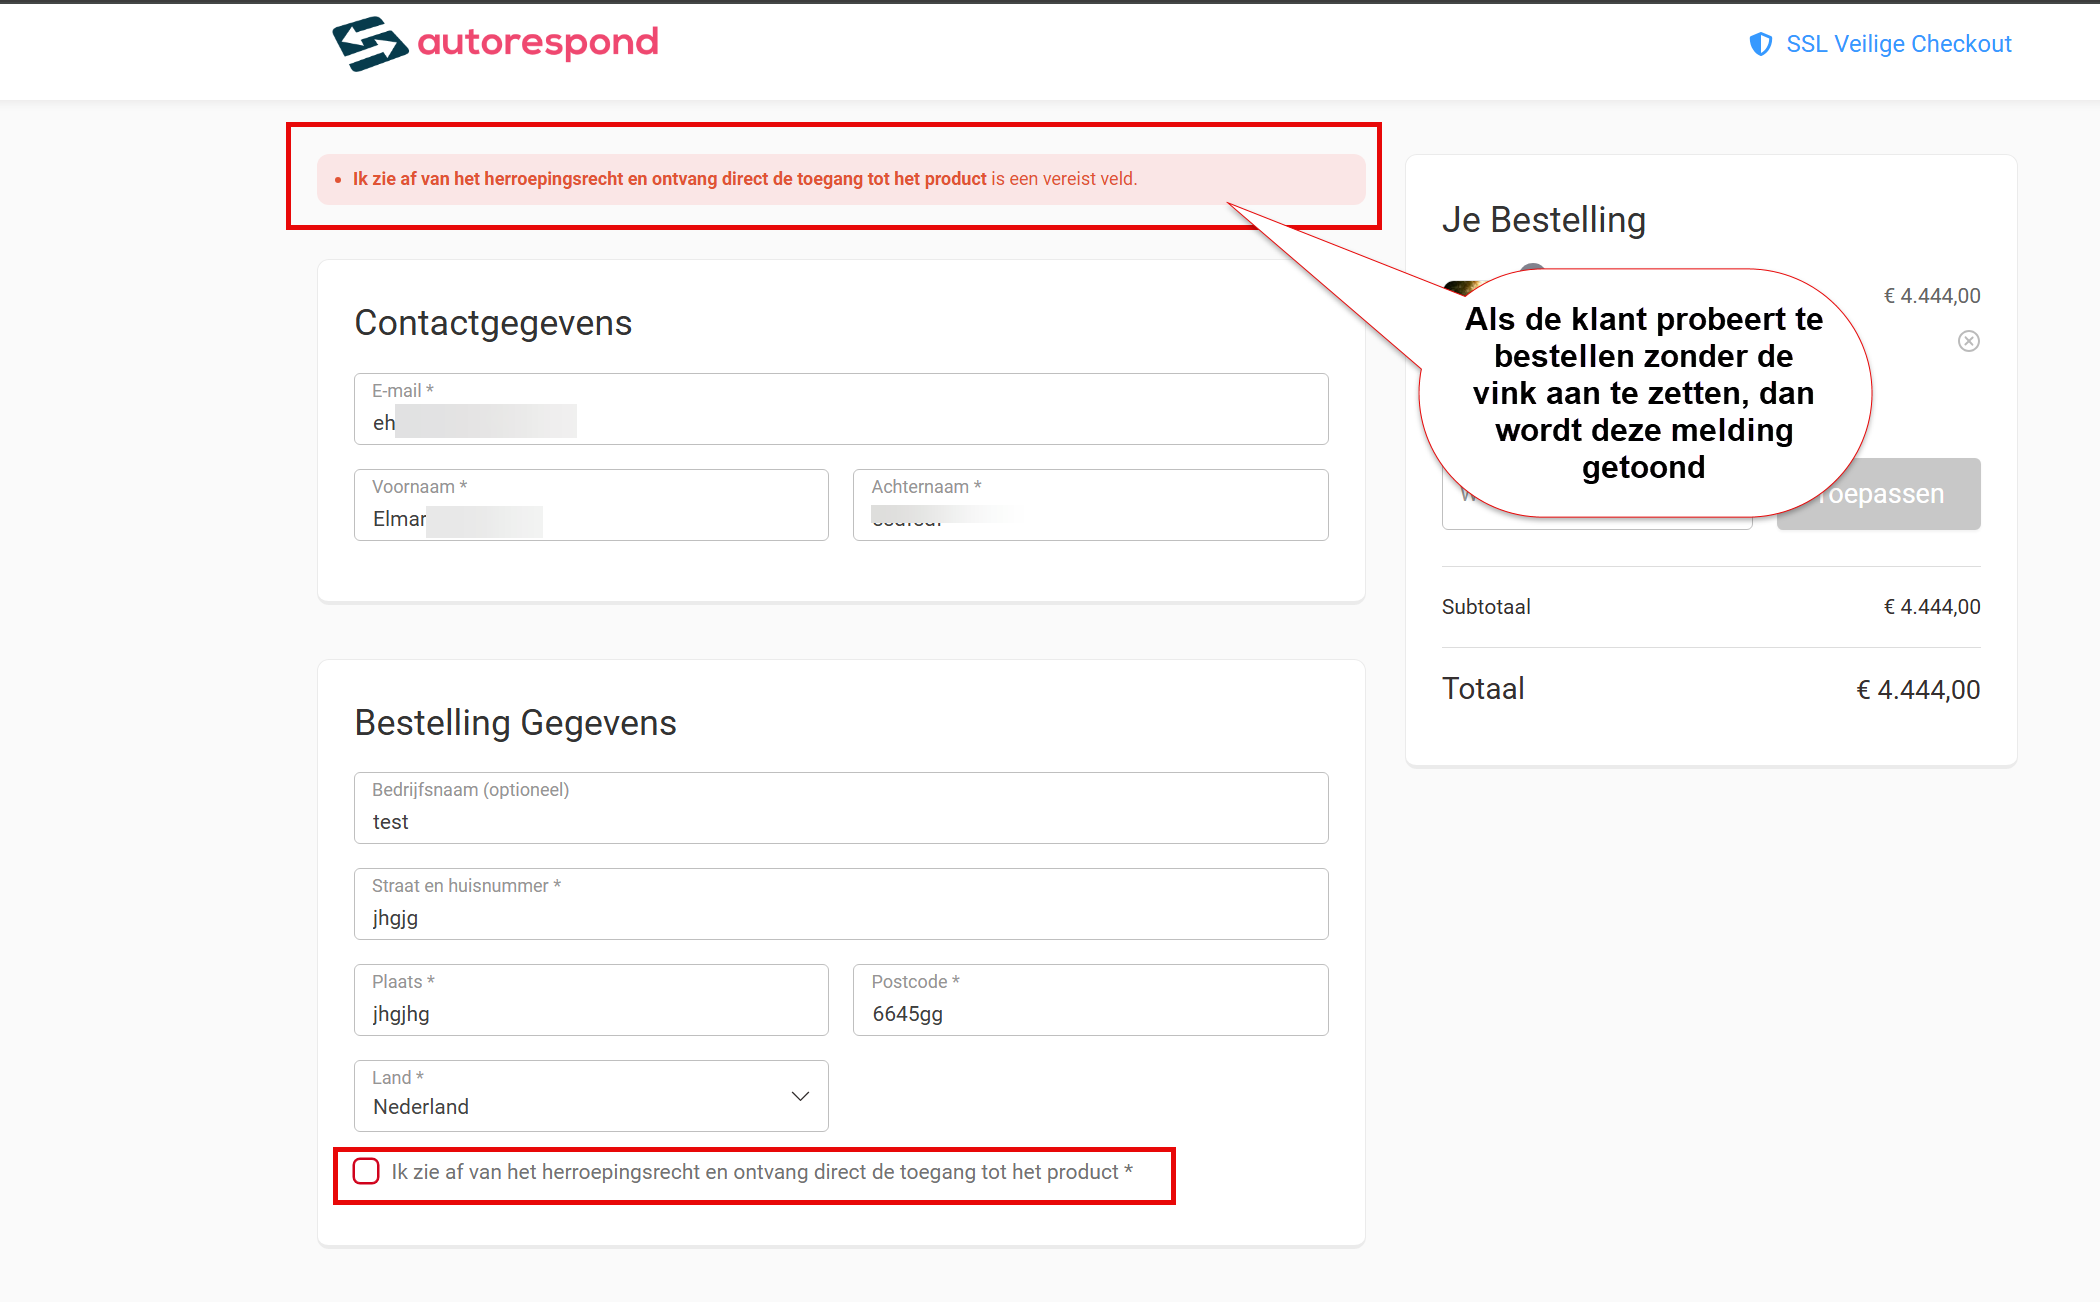The height and width of the screenshot is (1302, 2100).
Task: Click into the Voornaam field
Action: coord(591,505)
